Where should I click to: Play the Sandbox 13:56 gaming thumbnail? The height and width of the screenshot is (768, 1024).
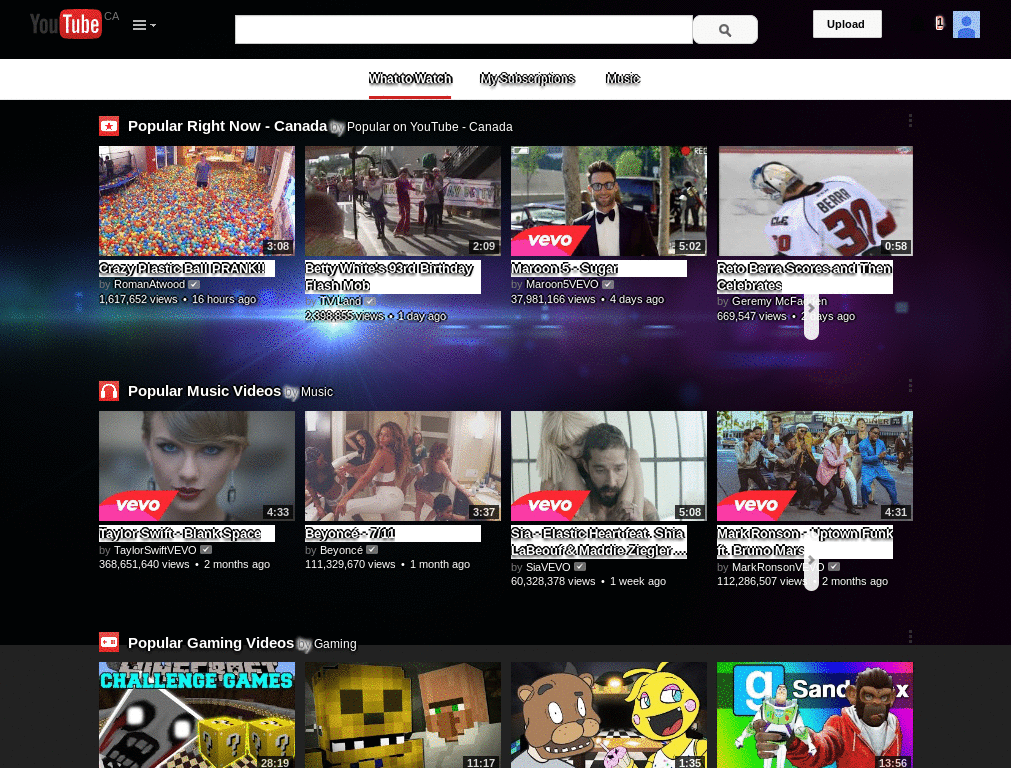(x=815, y=715)
